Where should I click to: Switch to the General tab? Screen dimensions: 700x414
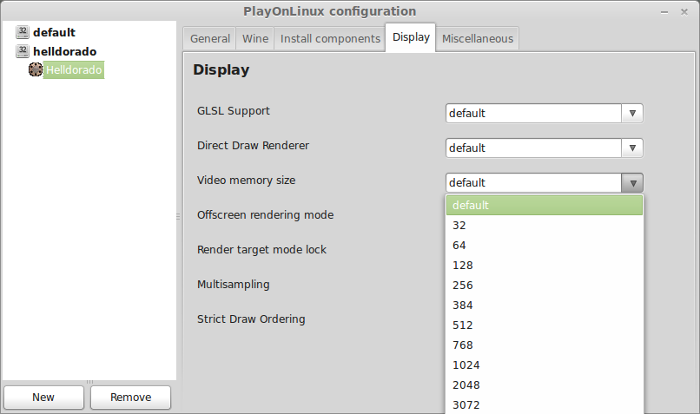[210, 39]
